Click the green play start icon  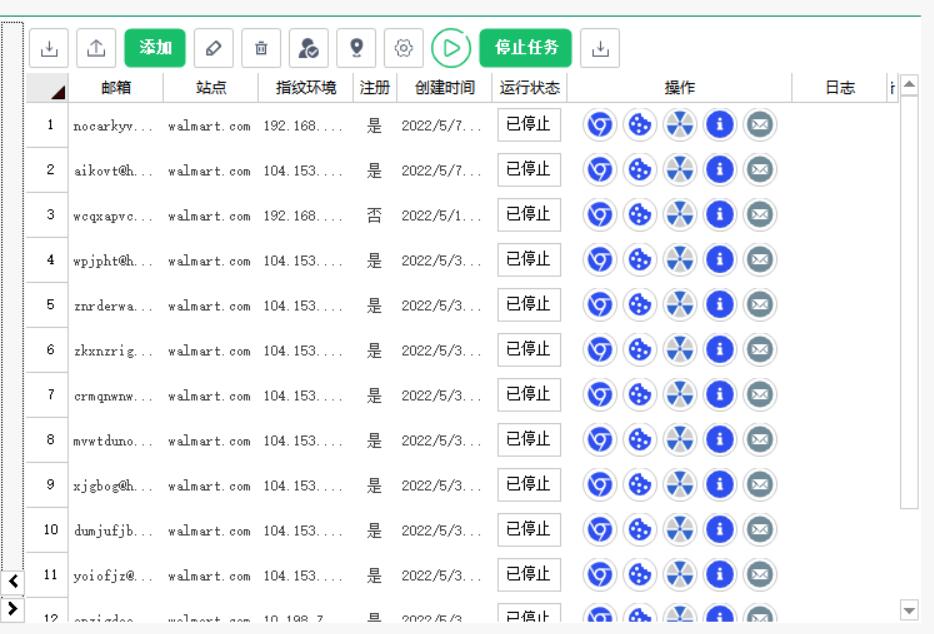click(x=451, y=48)
